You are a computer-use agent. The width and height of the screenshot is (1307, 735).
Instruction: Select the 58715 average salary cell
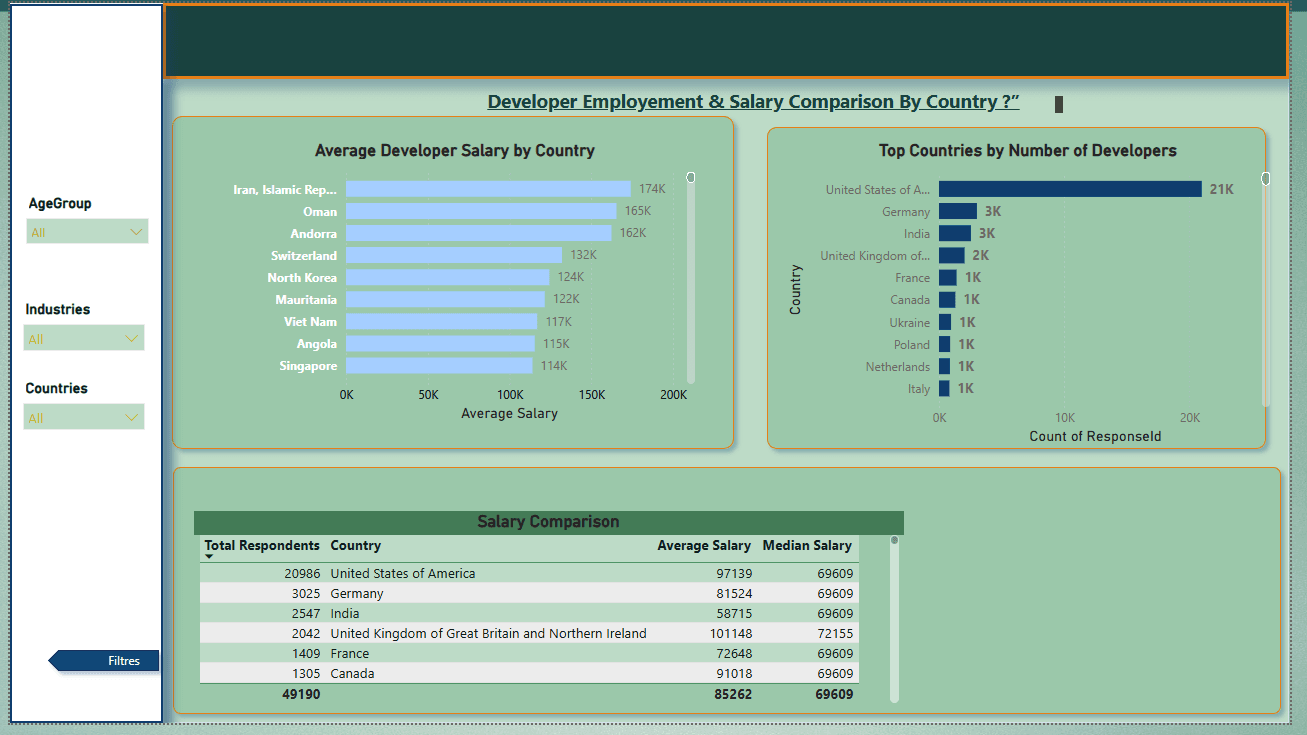click(734, 614)
